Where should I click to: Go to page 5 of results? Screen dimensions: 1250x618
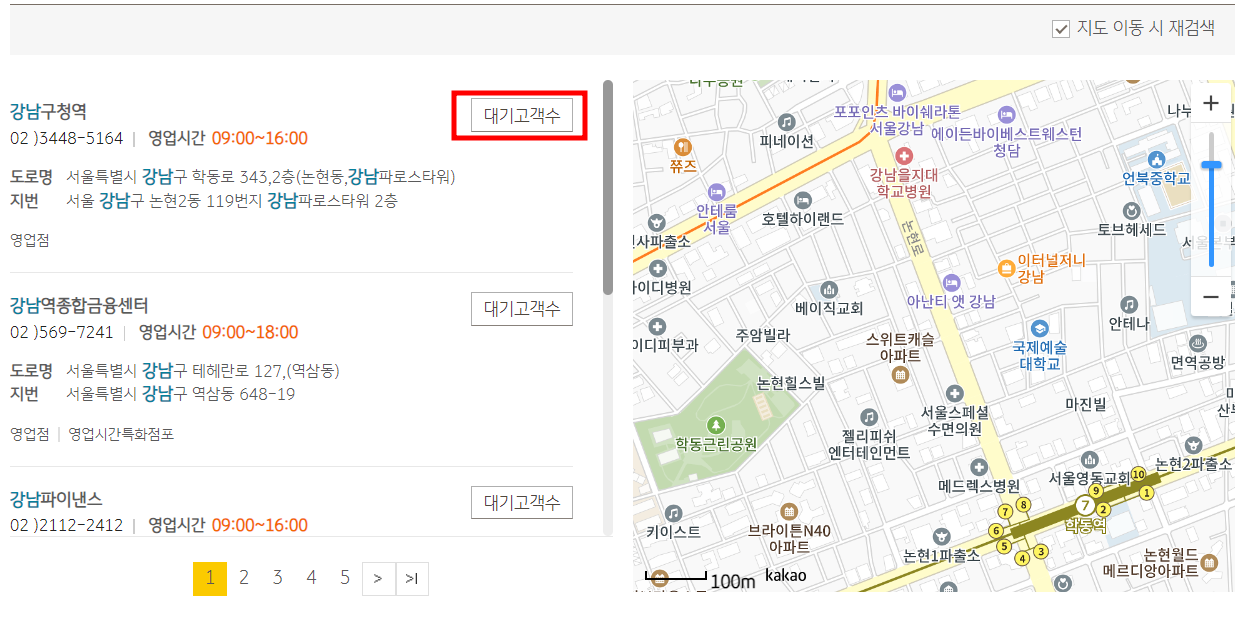(x=345, y=578)
